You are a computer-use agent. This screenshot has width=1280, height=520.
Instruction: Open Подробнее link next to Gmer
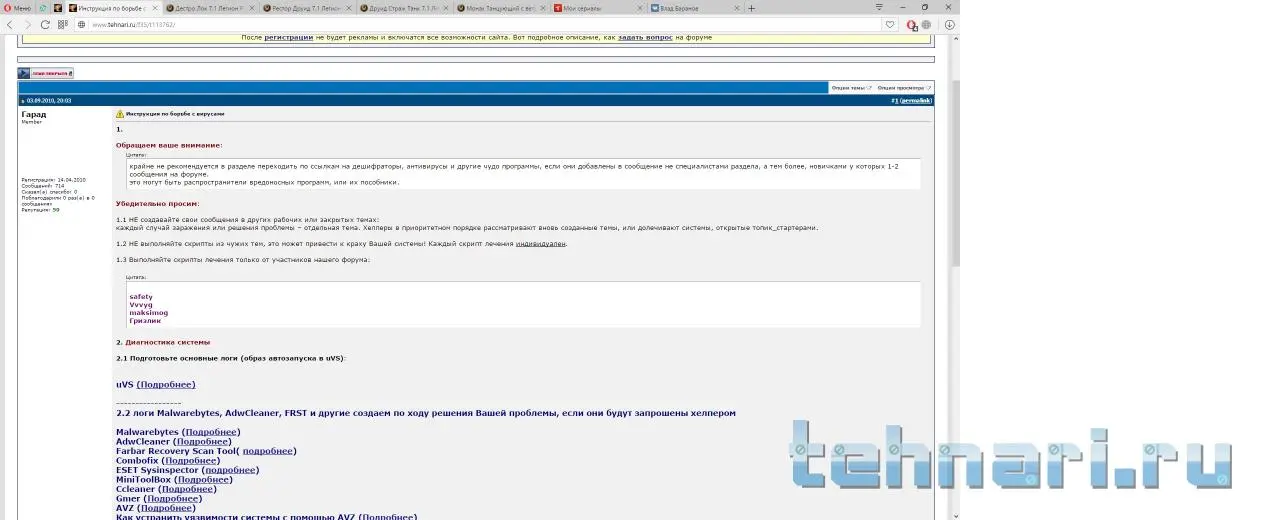[173, 498]
